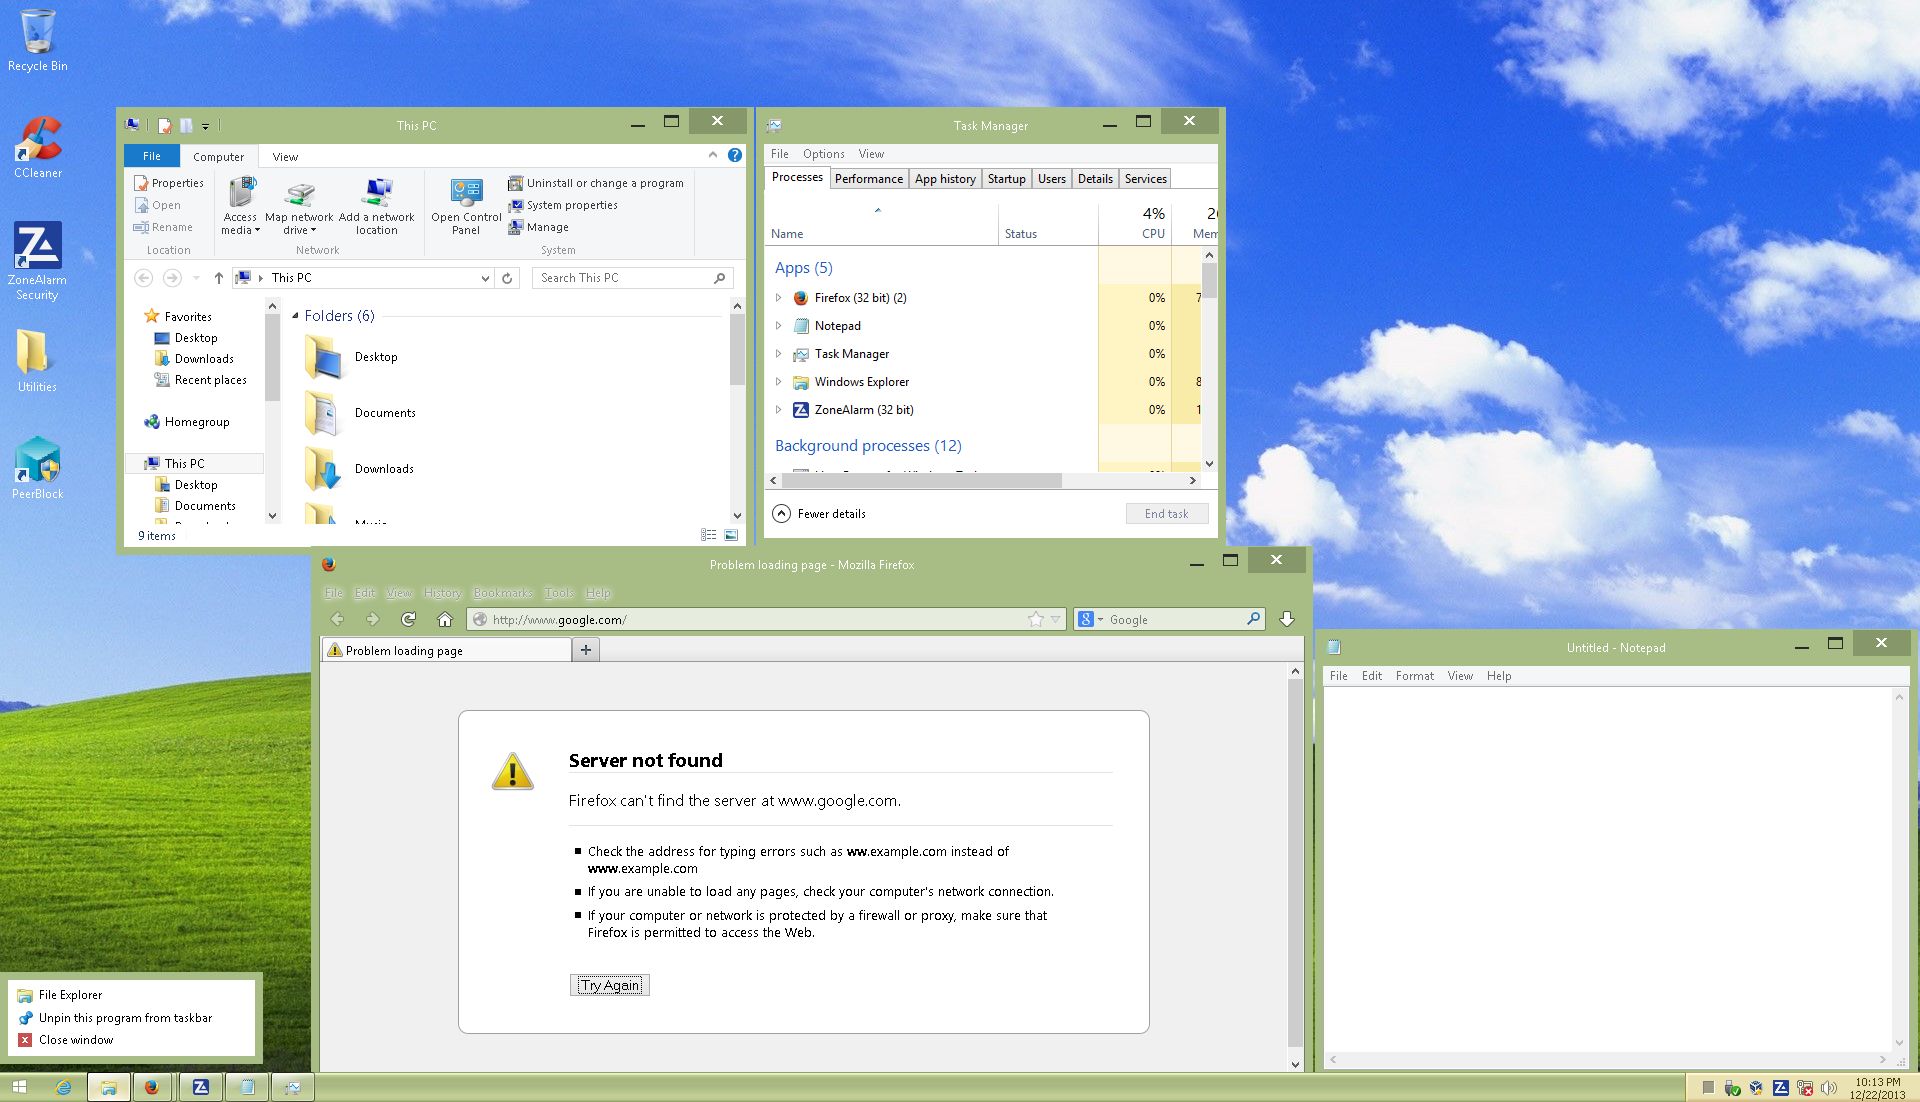Click Task Manager horizontal scrollbar thumb
1920x1102 pixels.
pyautogui.click(x=921, y=481)
